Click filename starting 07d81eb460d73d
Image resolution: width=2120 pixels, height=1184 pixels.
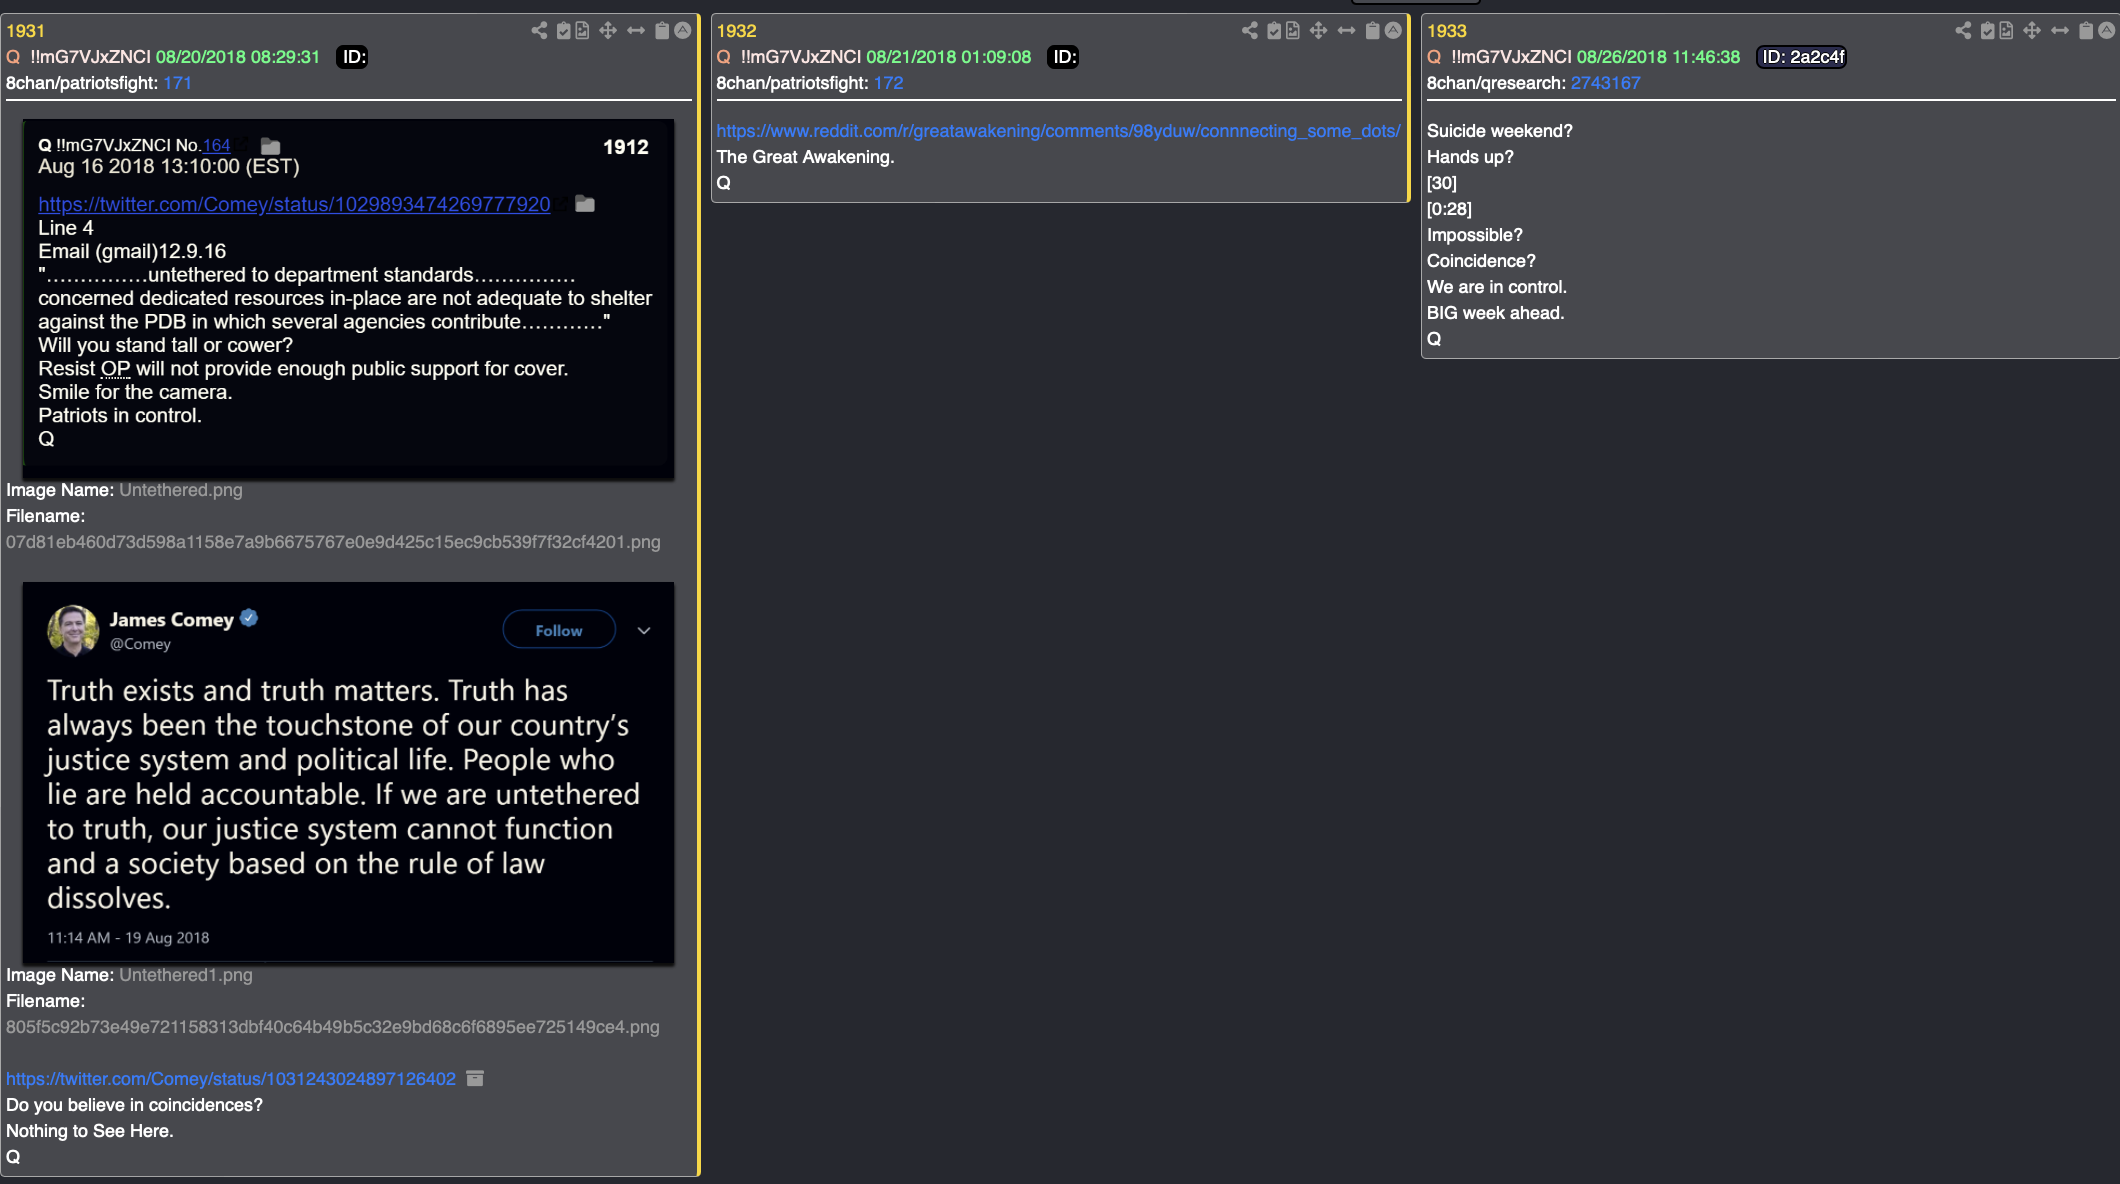333,542
